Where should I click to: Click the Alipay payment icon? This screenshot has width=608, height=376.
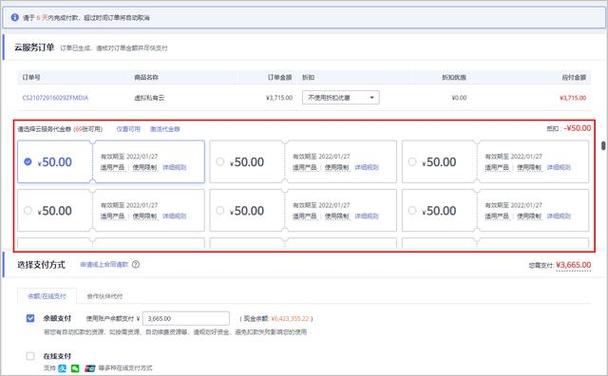(x=62, y=368)
